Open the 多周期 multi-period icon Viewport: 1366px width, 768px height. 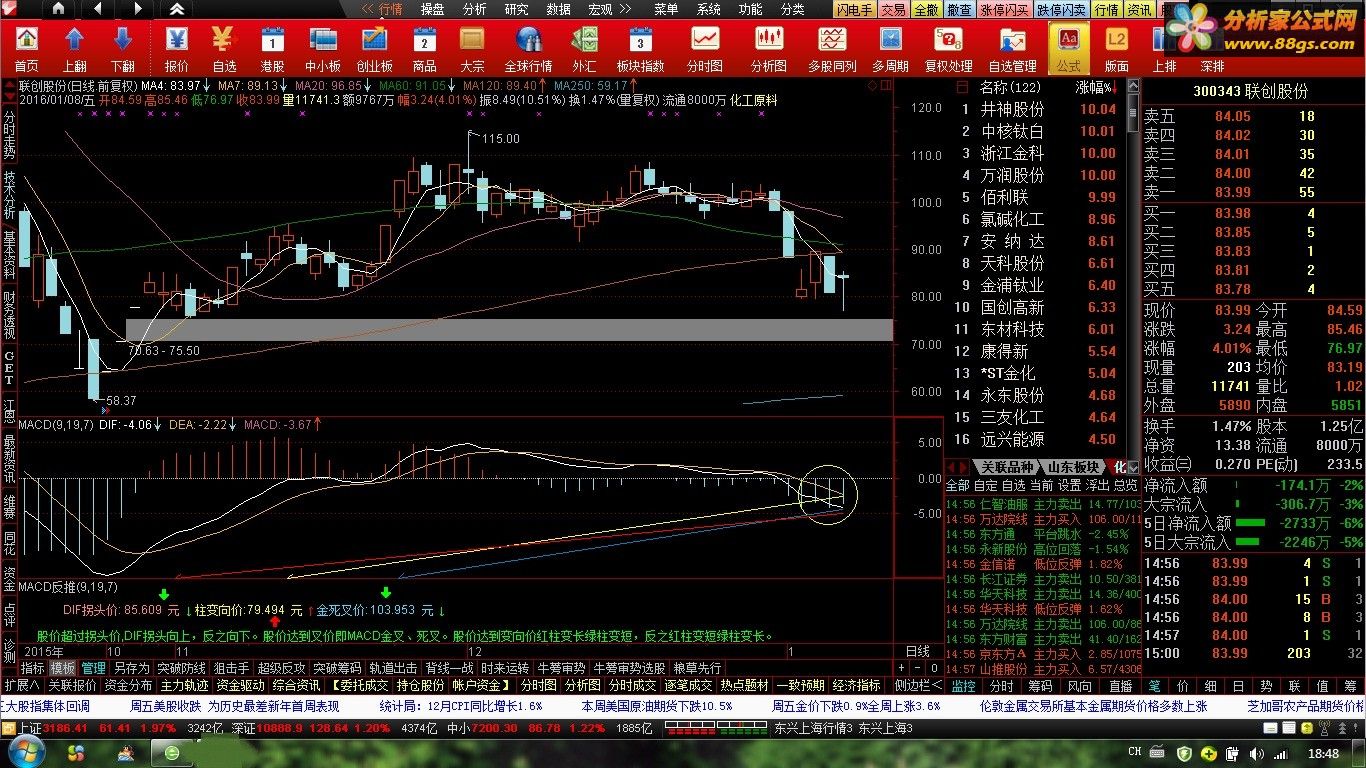coord(890,48)
